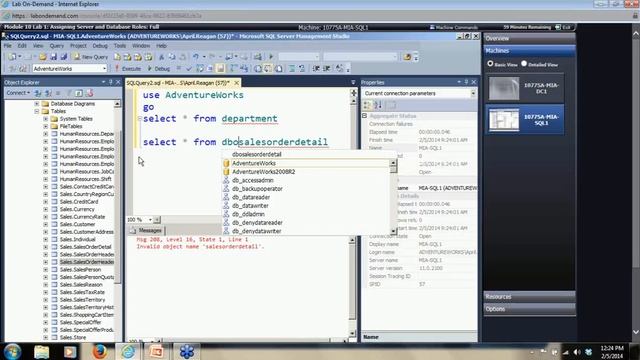Click the Firefox icon in the taskbar
This screenshot has height=360, width=640.
(x=99, y=351)
